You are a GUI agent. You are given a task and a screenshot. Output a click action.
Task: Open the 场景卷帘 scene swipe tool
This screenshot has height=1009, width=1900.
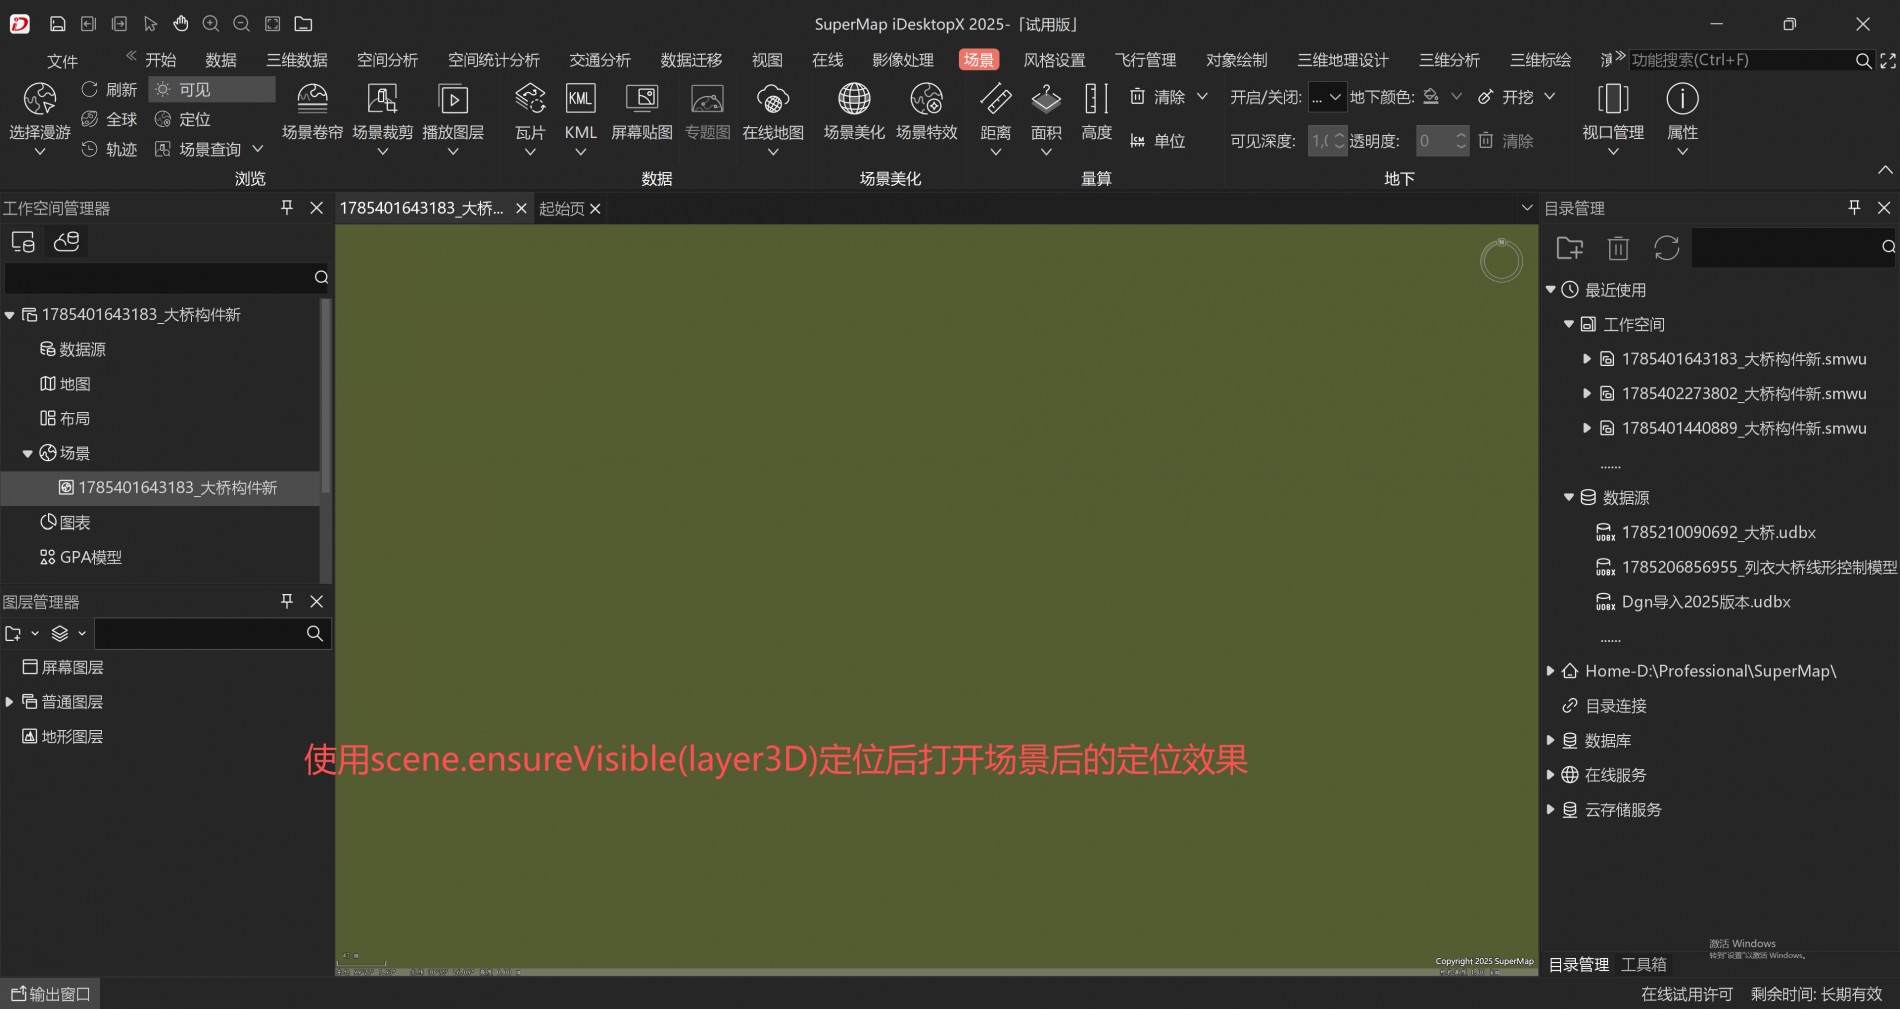pyautogui.click(x=312, y=112)
